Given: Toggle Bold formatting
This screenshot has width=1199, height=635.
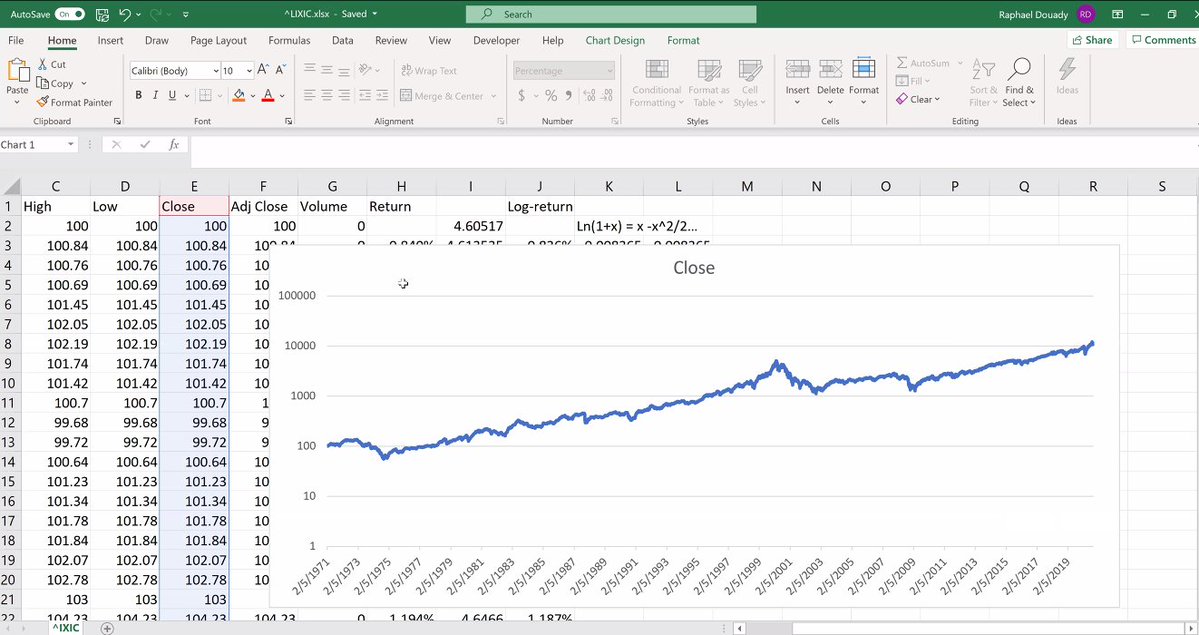Looking at the screenshot, I should coord(138,95).
